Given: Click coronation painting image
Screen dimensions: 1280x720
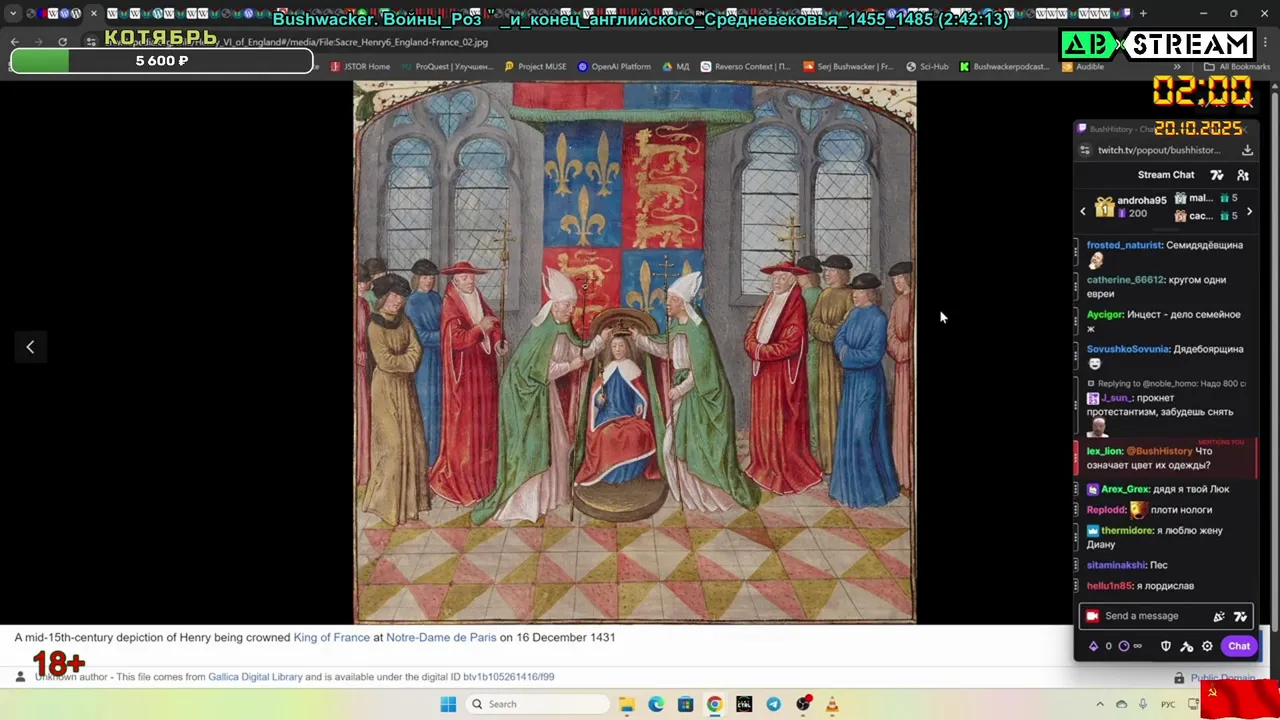Looking at the screenshot, I should click(x=635, y=352).
